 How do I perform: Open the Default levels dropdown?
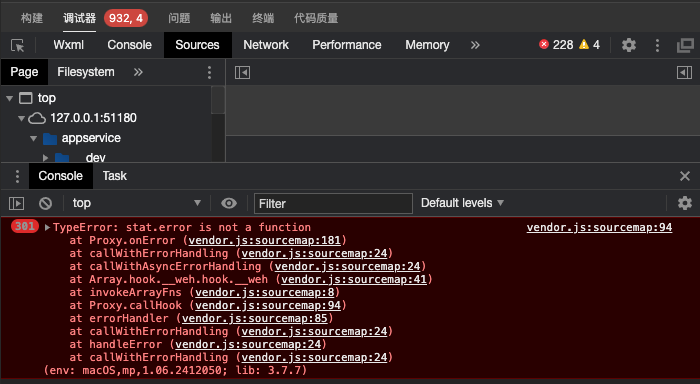pyautogui.click(x=462, y=203)
